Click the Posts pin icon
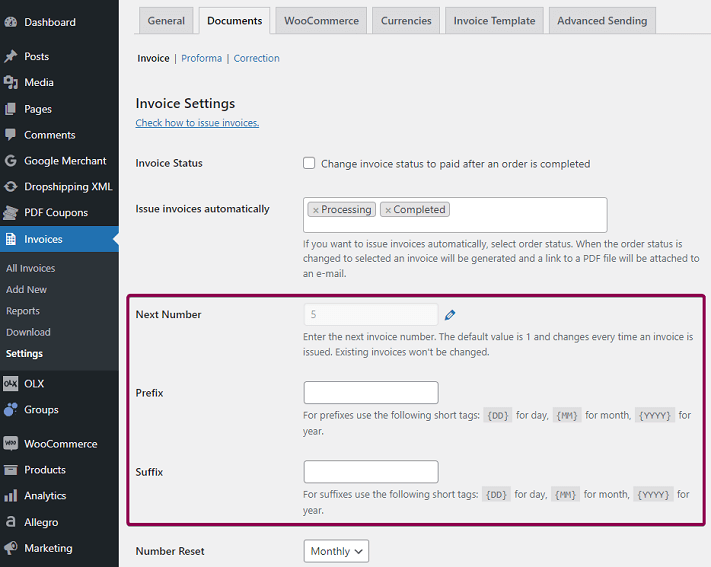This screenshot has width=711, height=567. [11, 57]
